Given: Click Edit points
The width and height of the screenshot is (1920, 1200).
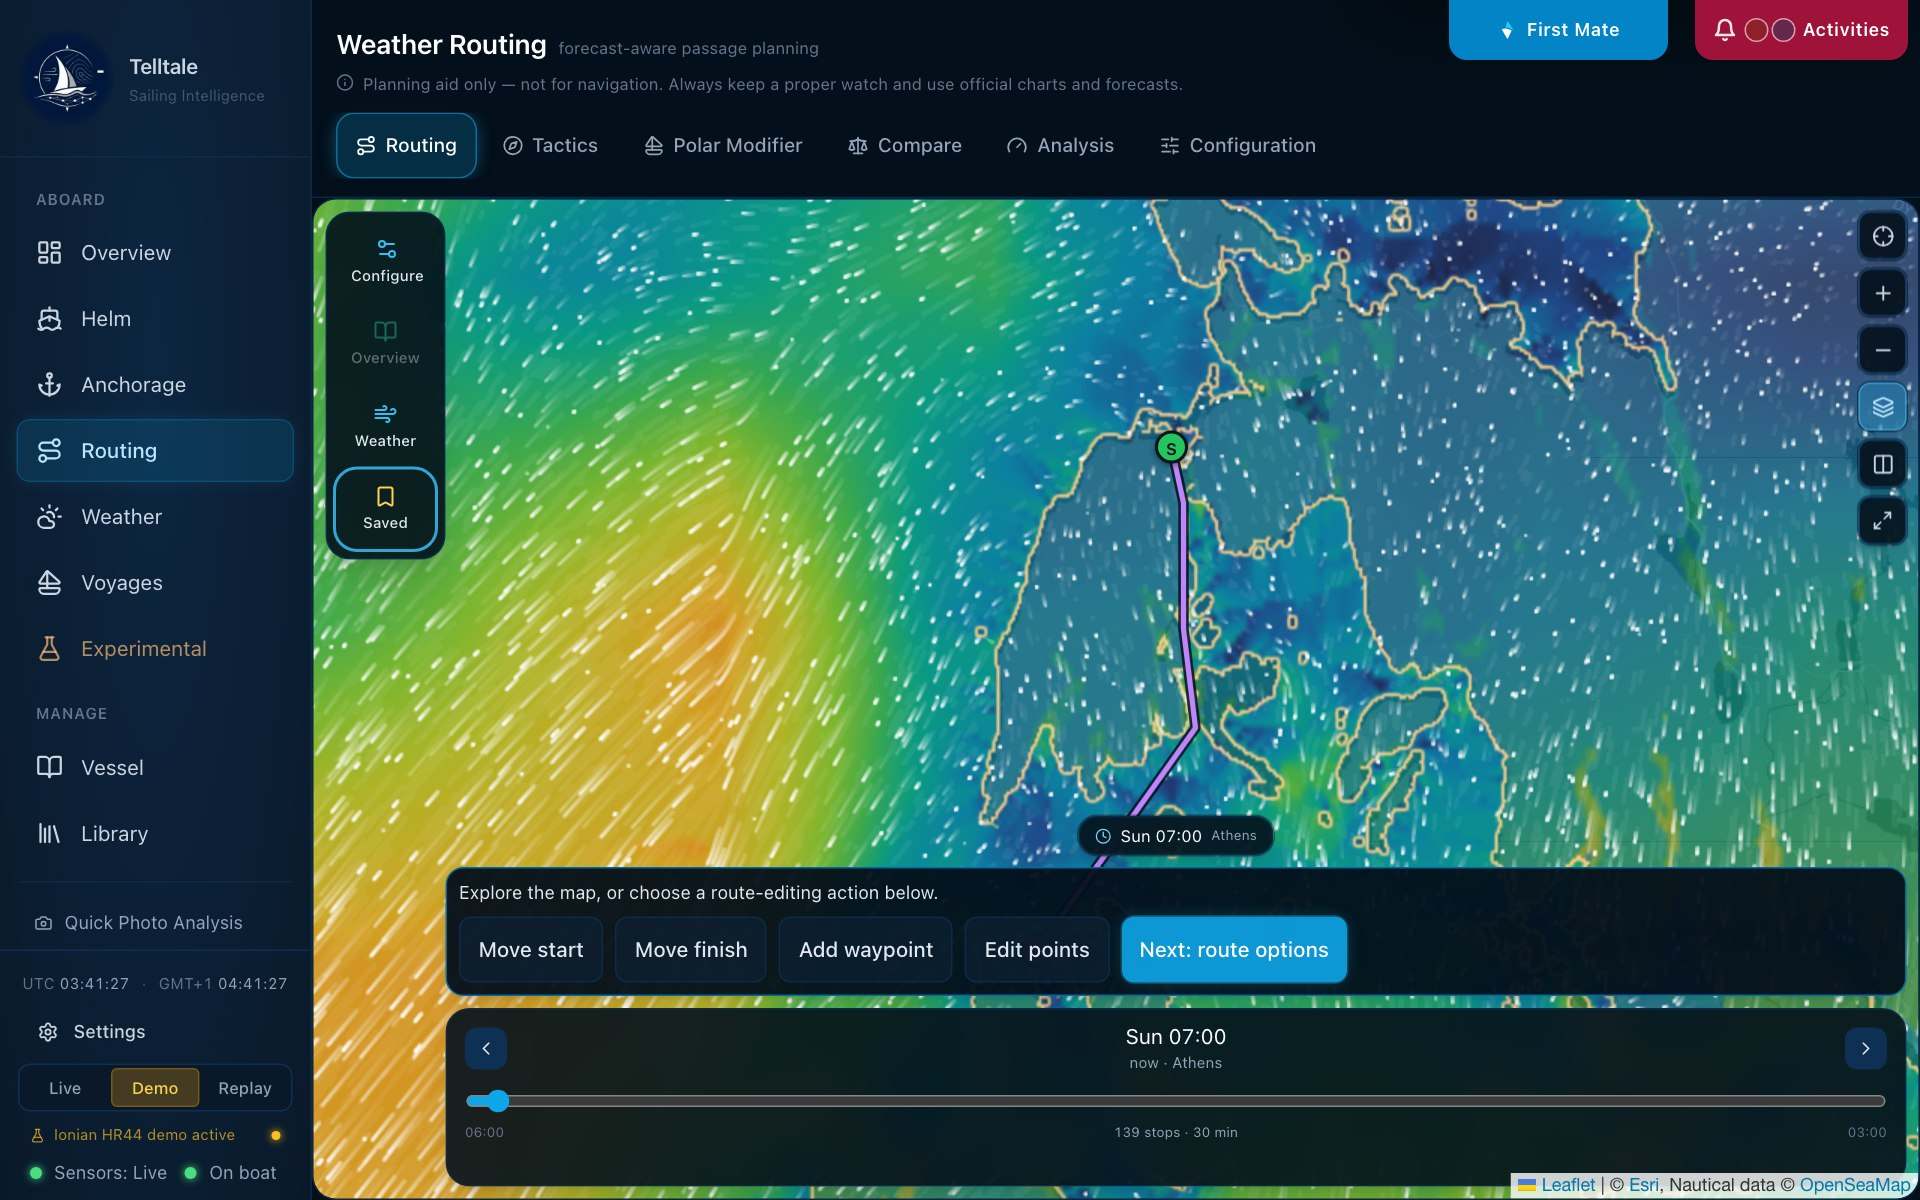Looking at the screenshot, I should tap(1037, 950).
